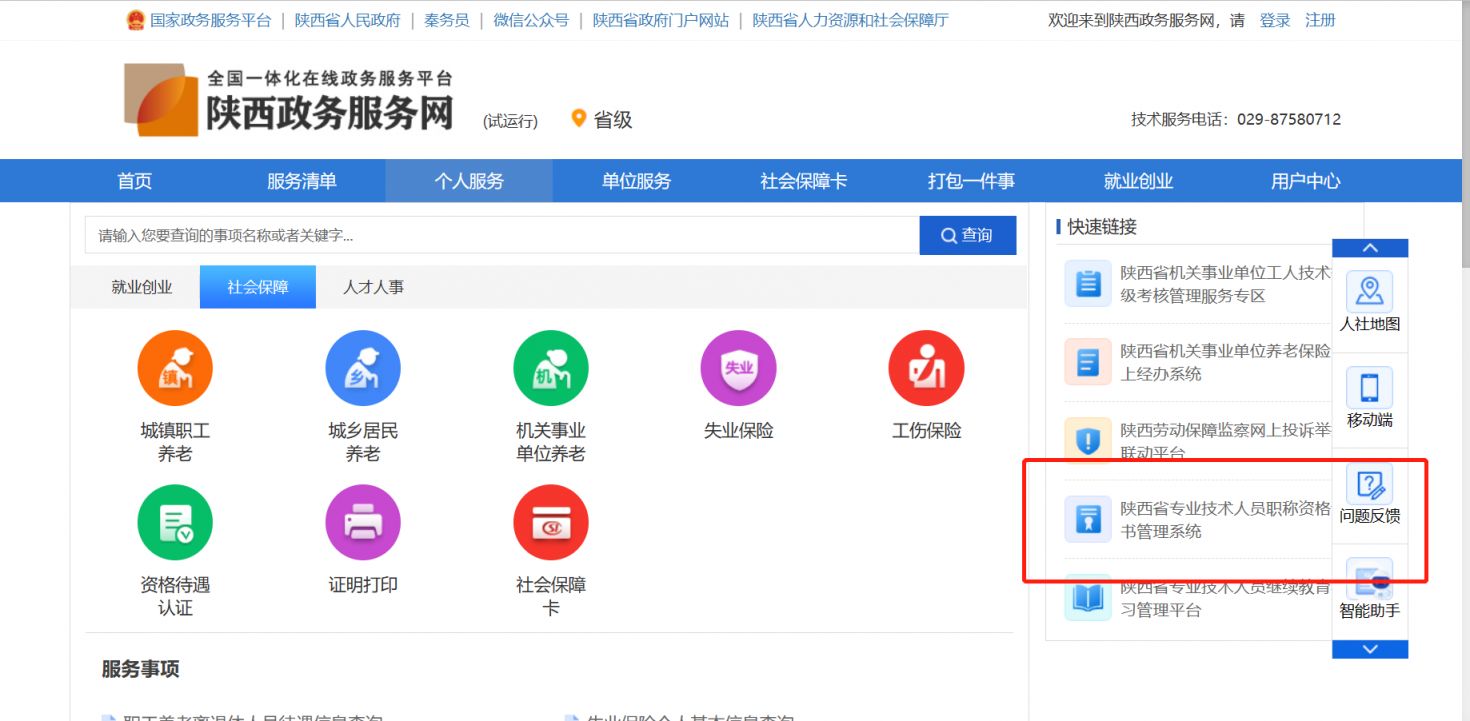Open the 城镇职工养老 pension icon

175,368
